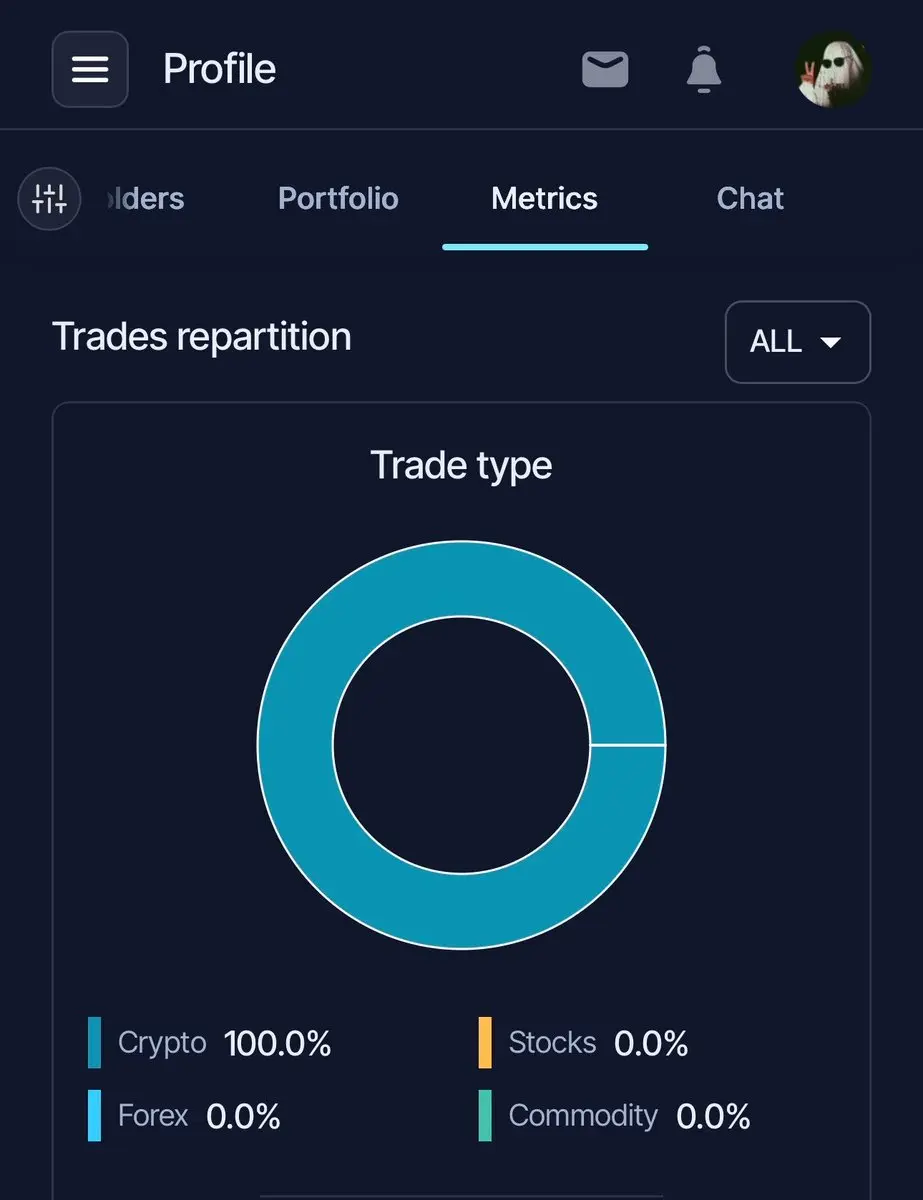The image size is (923, 1200).
Task: Click the Crypto legend label
Action: click(162, 1043)
